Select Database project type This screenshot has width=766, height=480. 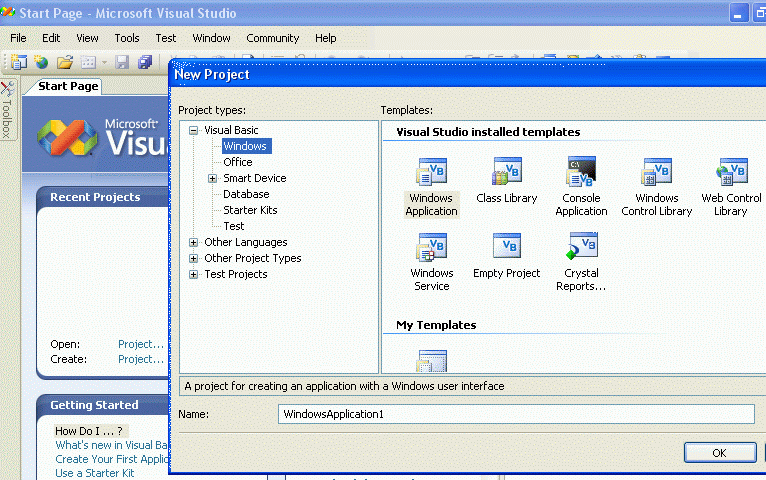246,194
